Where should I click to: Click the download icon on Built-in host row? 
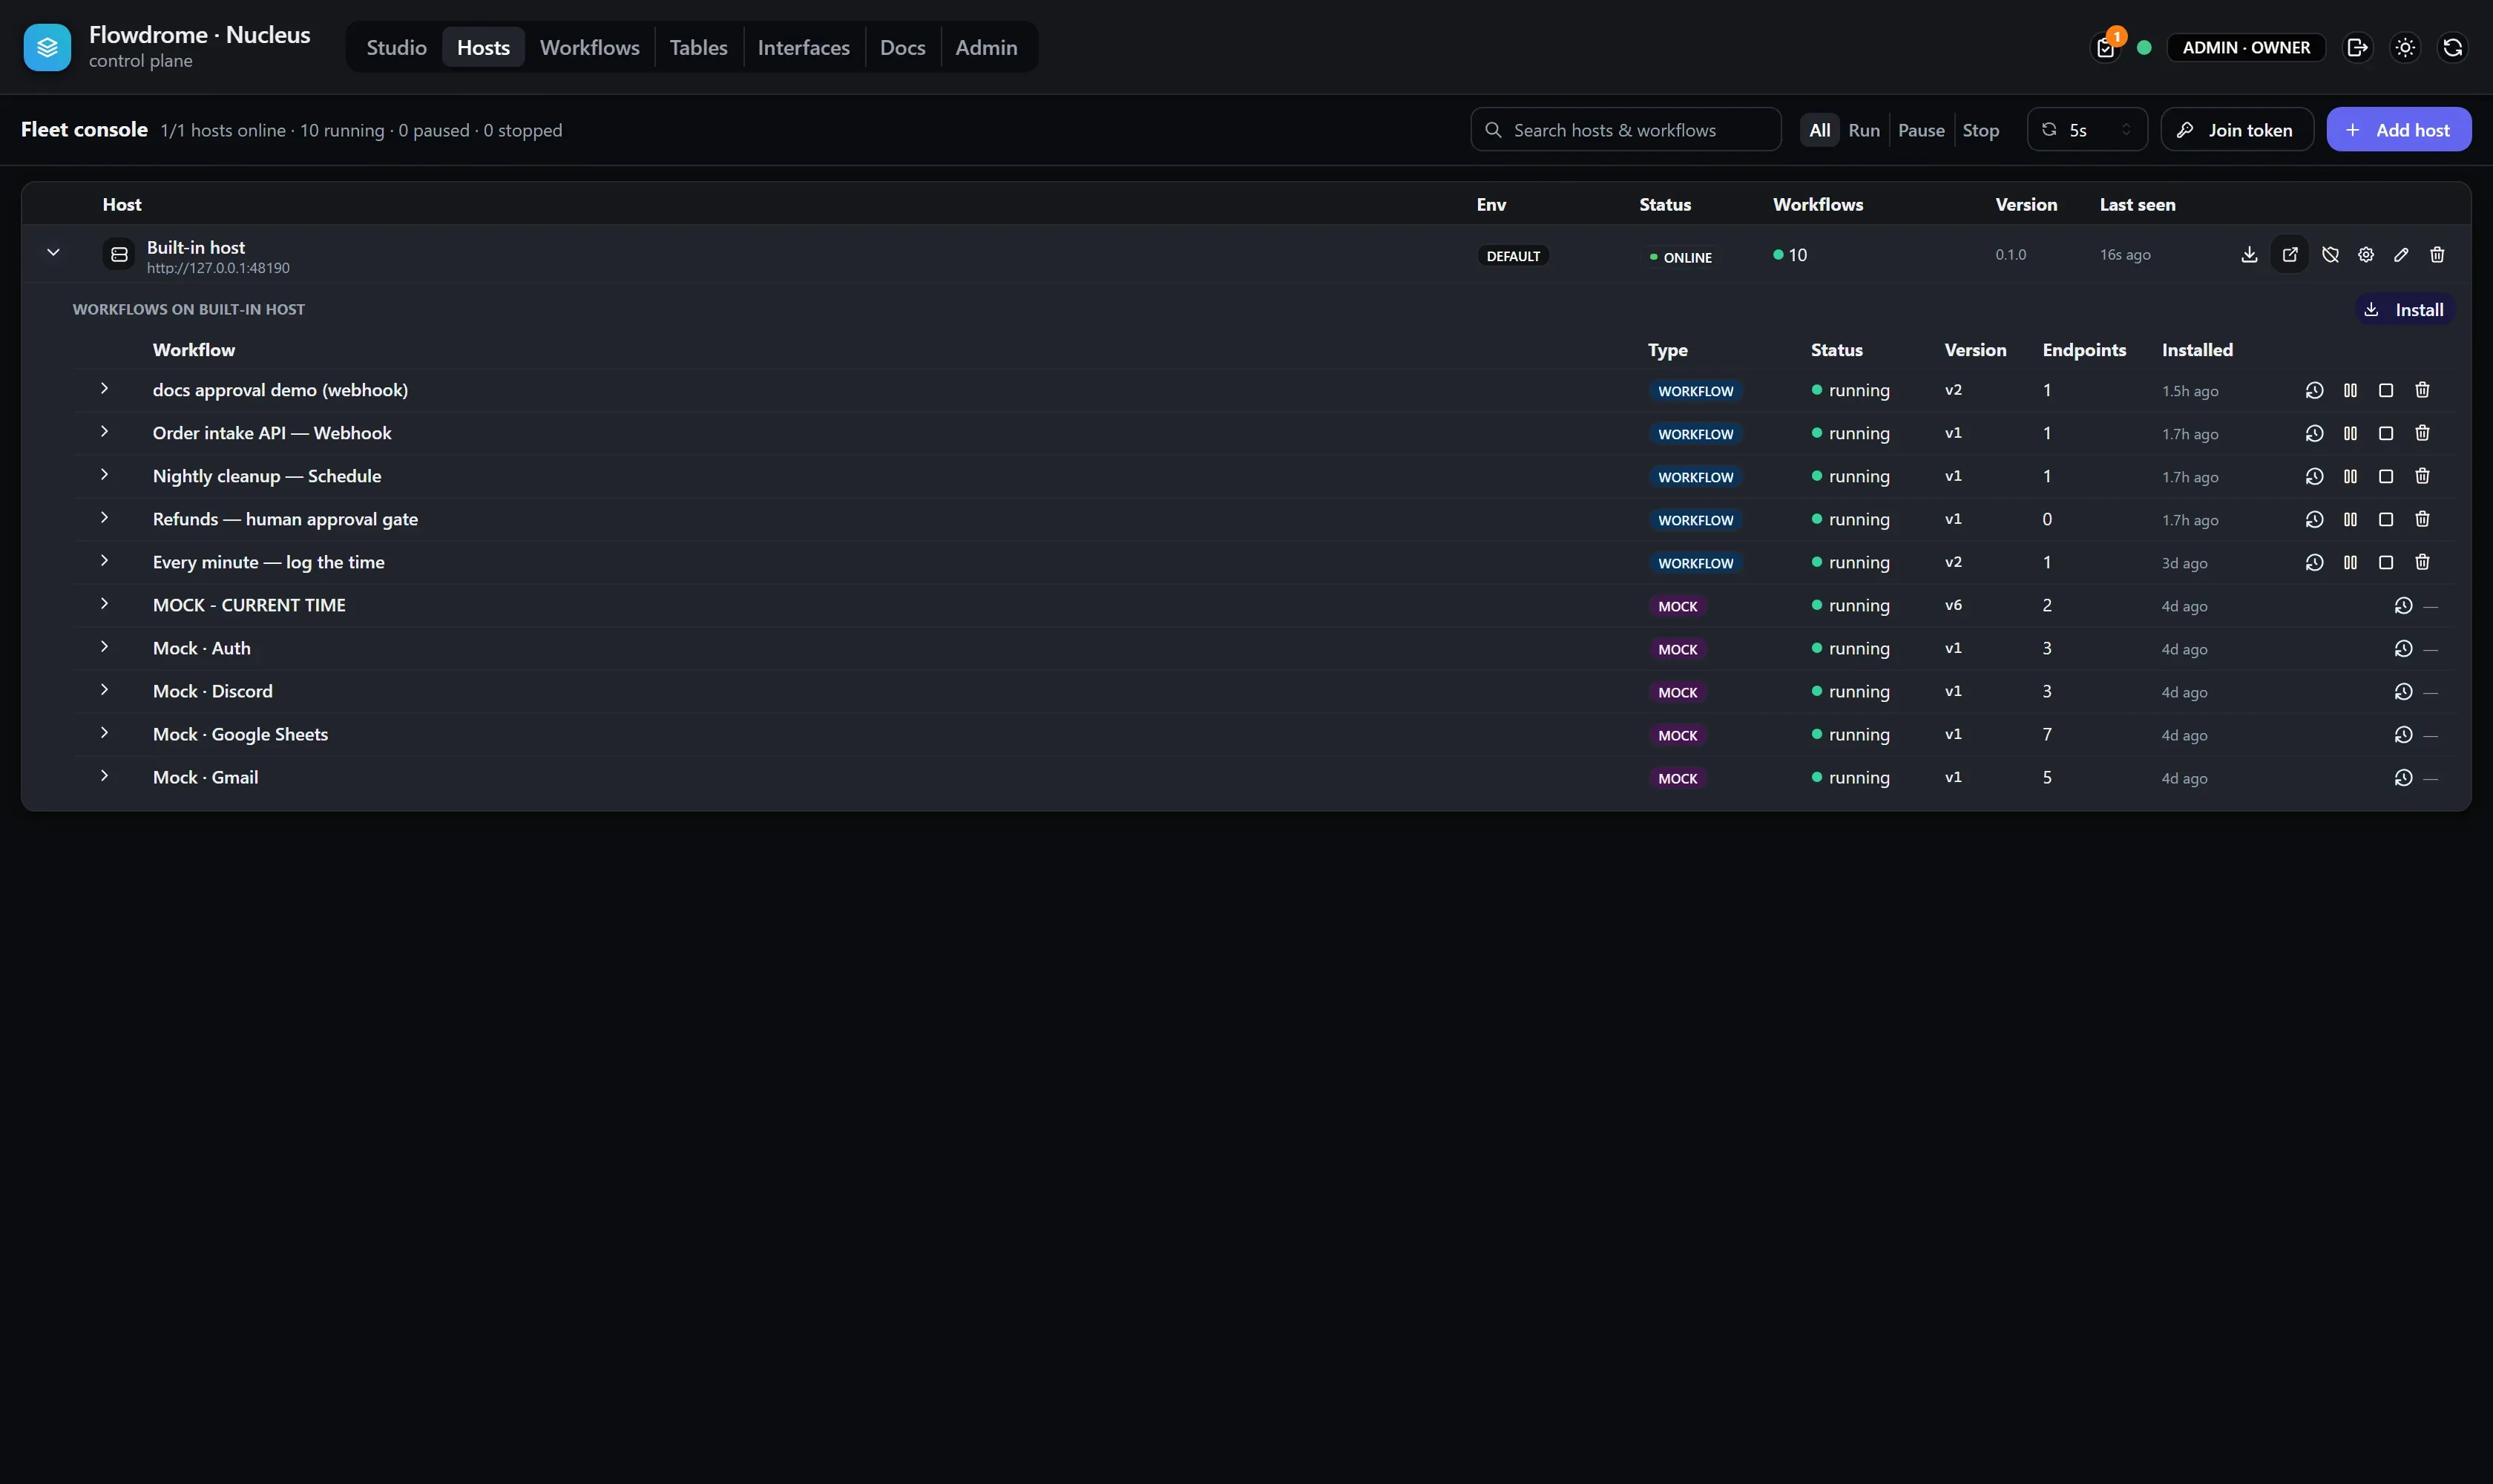click(x=2249, y=255)
